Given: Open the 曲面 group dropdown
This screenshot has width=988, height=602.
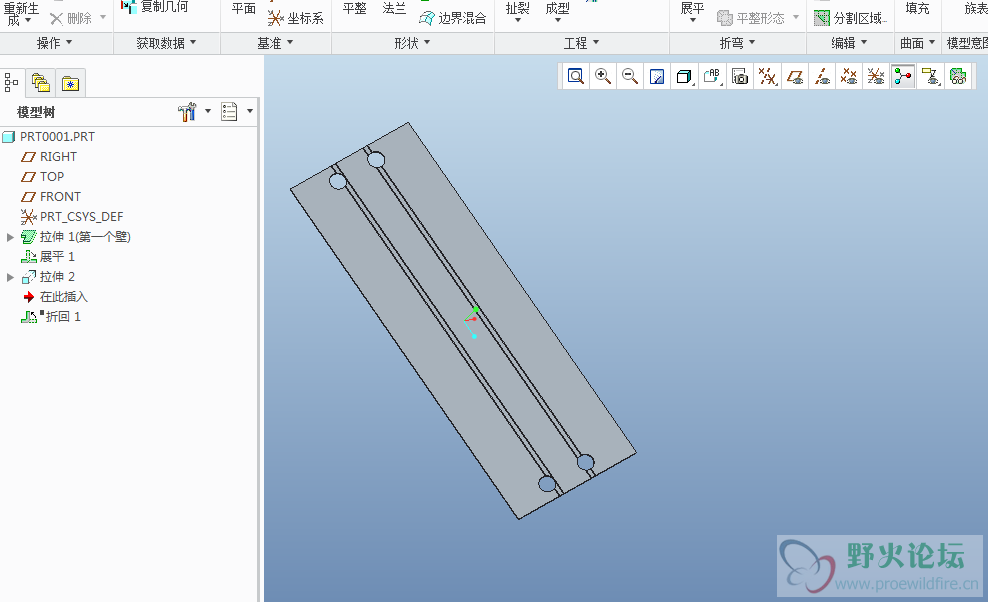Looking at the screenshot, I should (x=917, y=43).
